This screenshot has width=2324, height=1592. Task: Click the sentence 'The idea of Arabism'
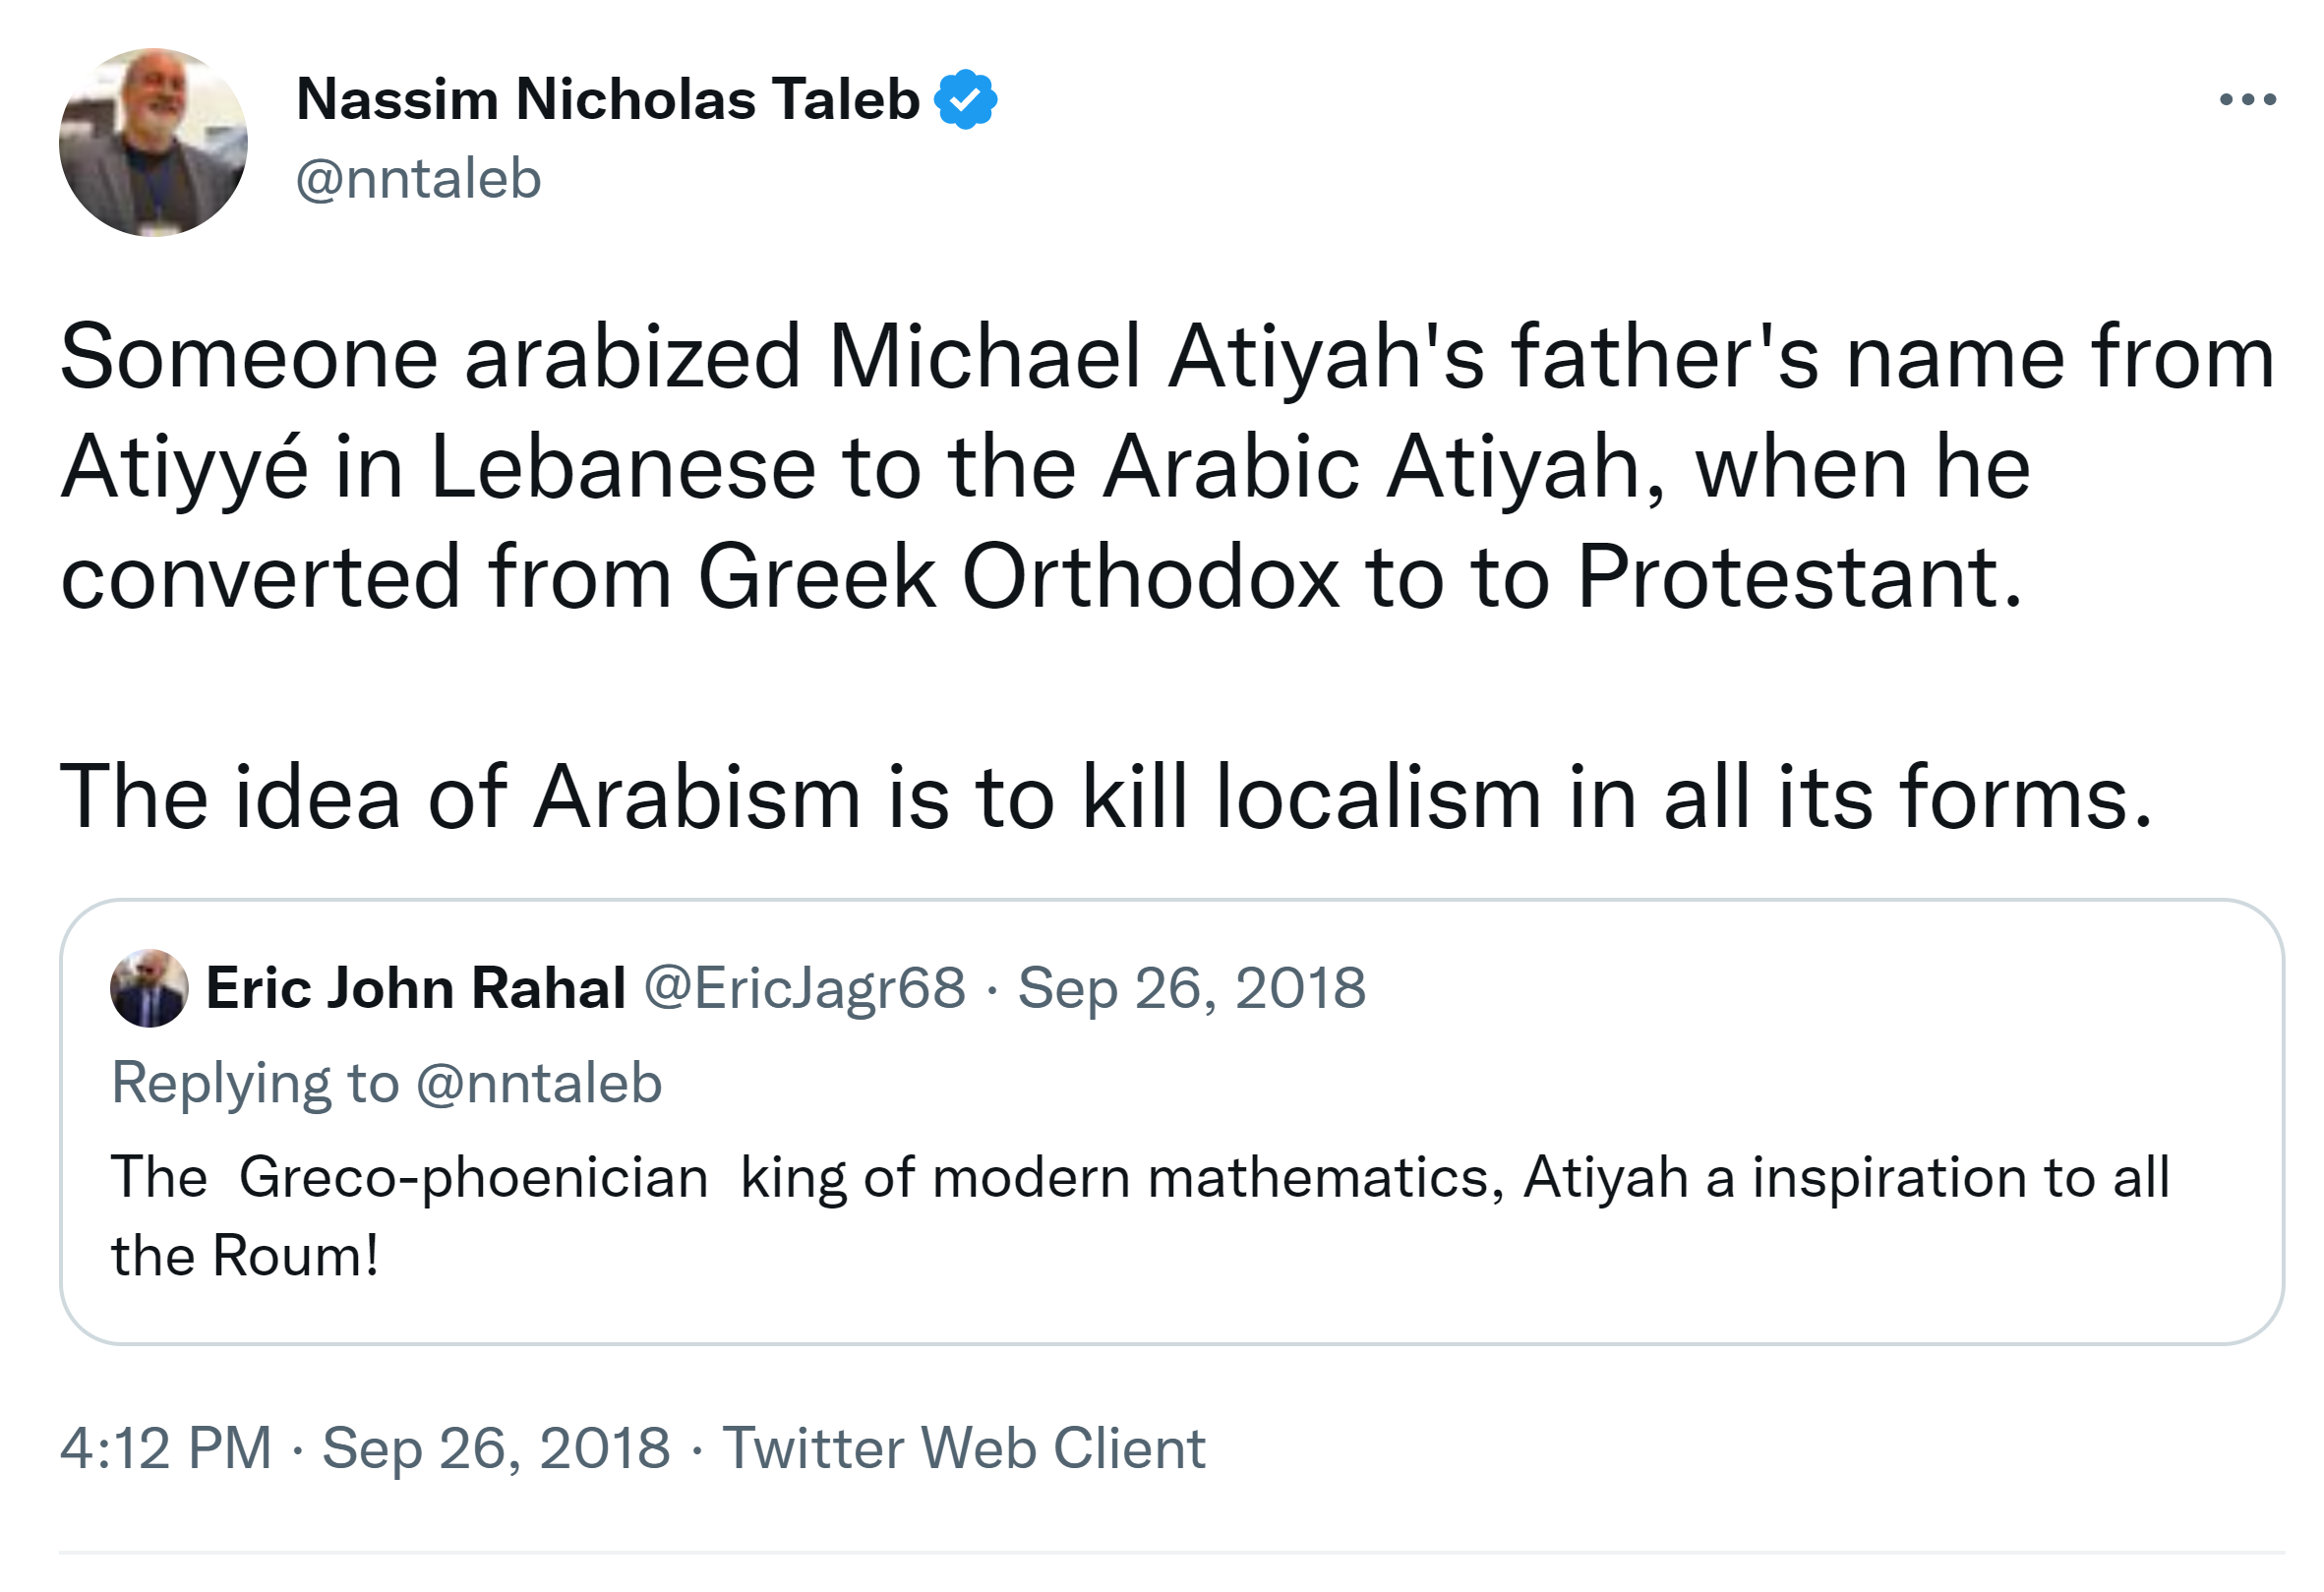(x=1106, y=797)
